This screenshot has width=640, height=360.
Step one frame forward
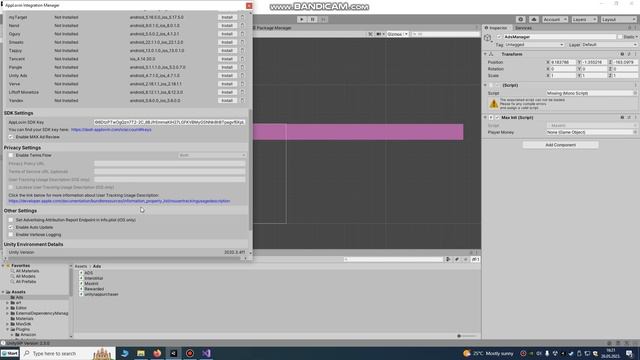click(x=323, y=19)
